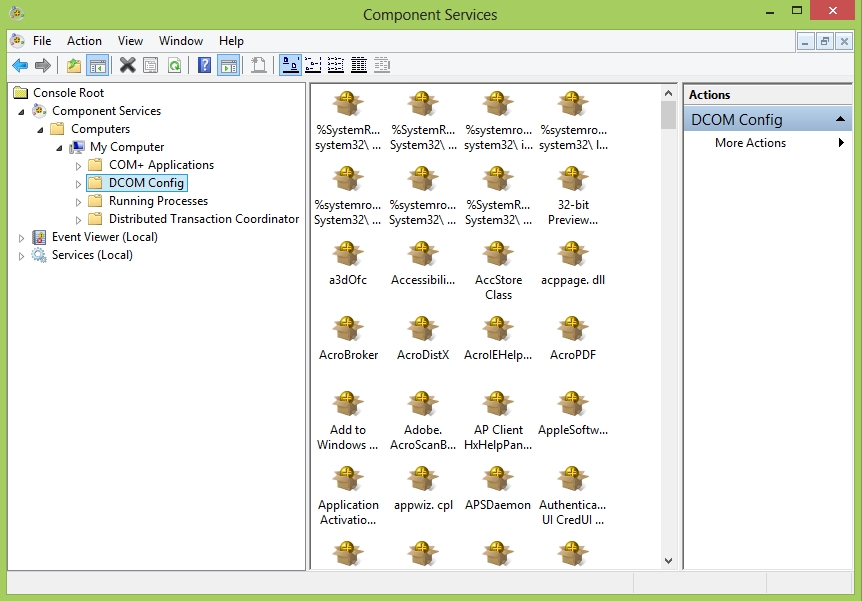Select Running Processes in the tree
The height and width of the screenshot is (601, 862).
coord(158,201)
